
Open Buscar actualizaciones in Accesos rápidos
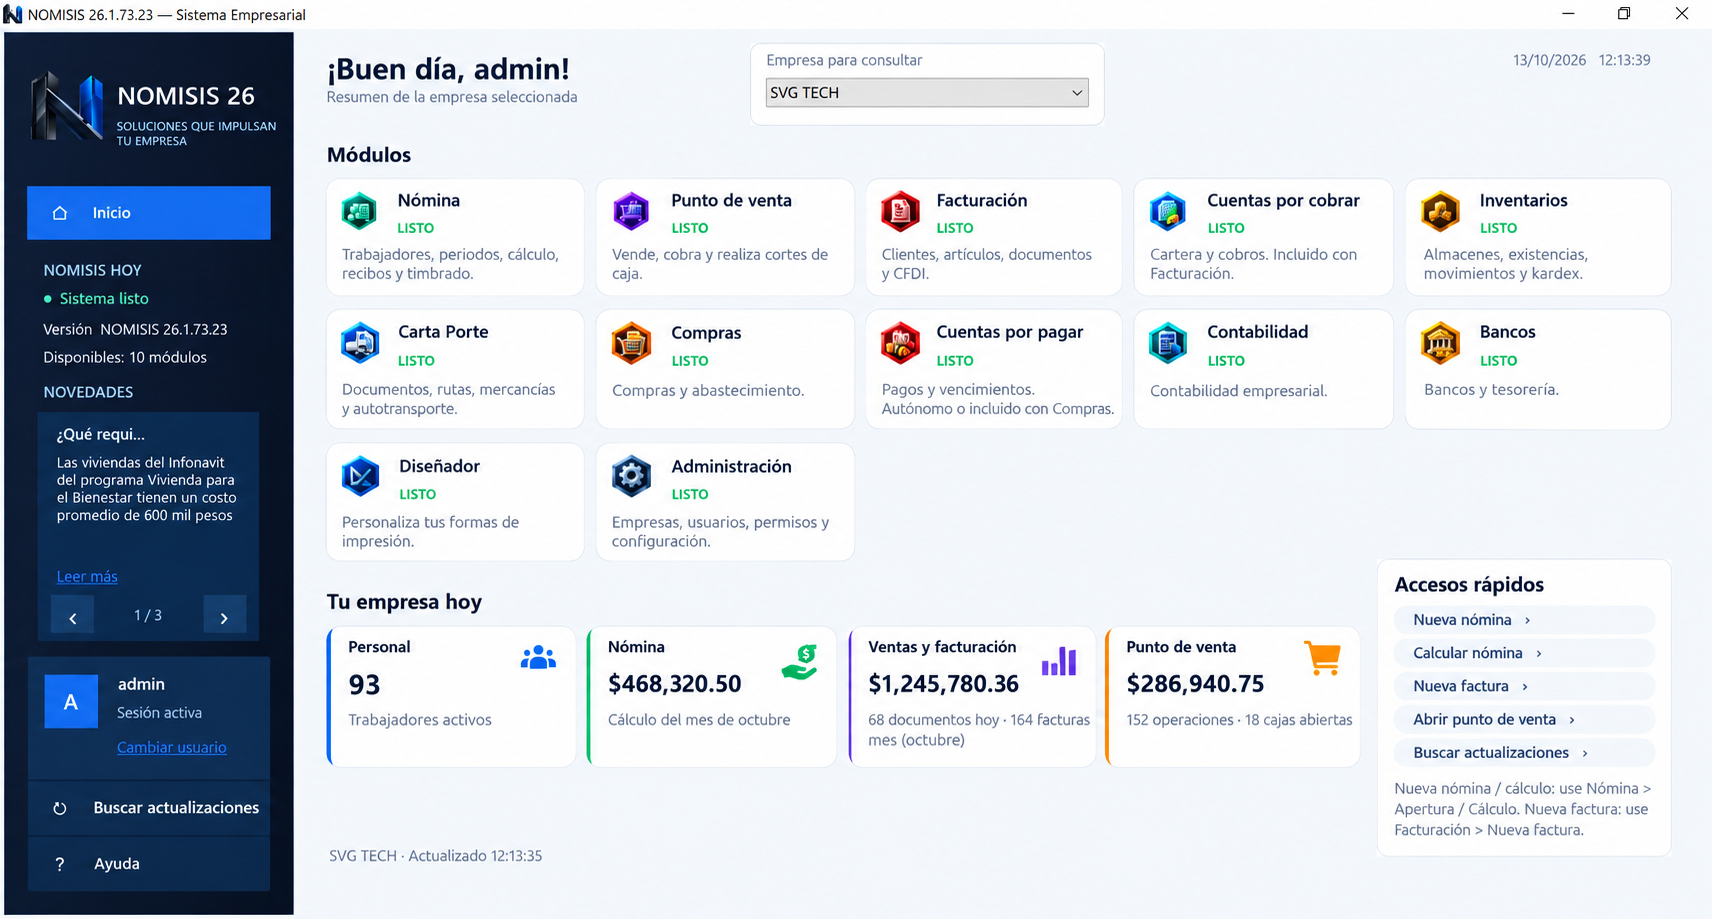click(x=1524, y=752)
